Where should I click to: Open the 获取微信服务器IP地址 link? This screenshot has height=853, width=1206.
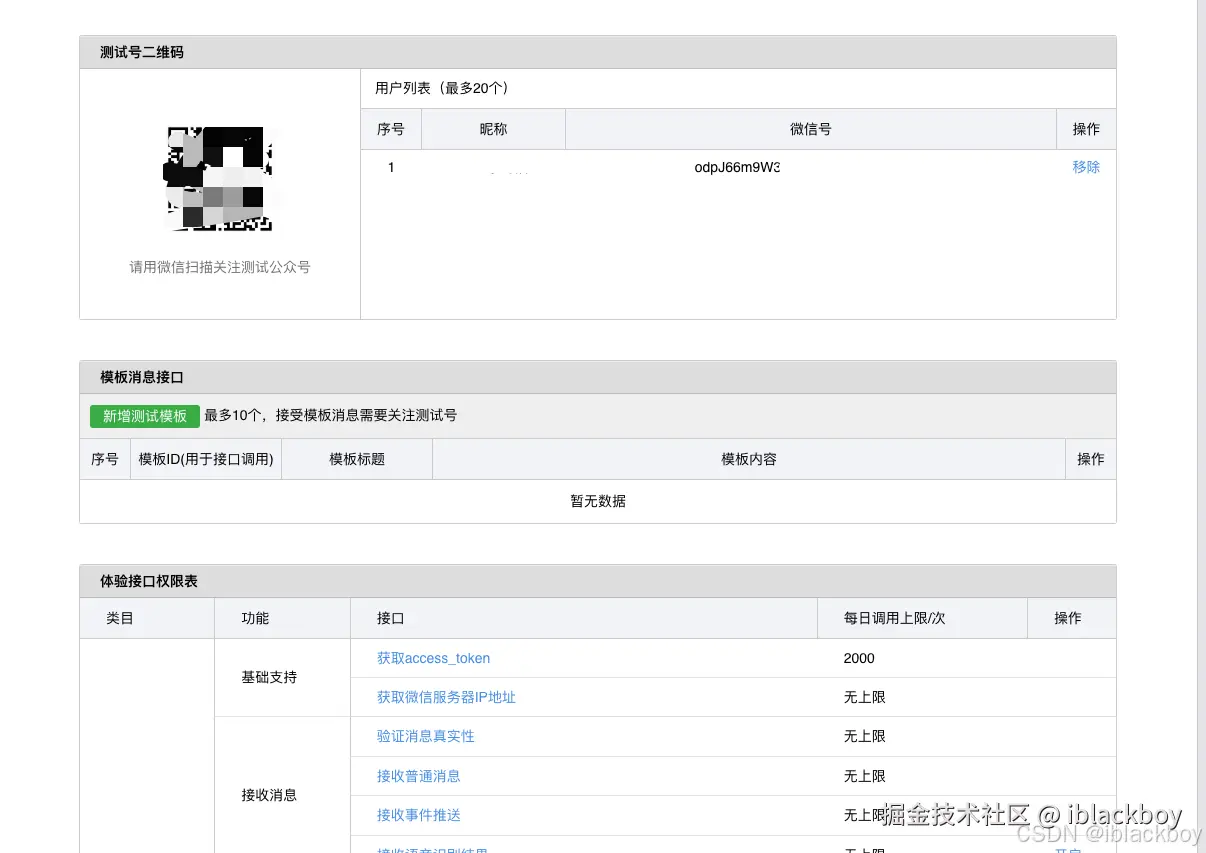(444, 697)
